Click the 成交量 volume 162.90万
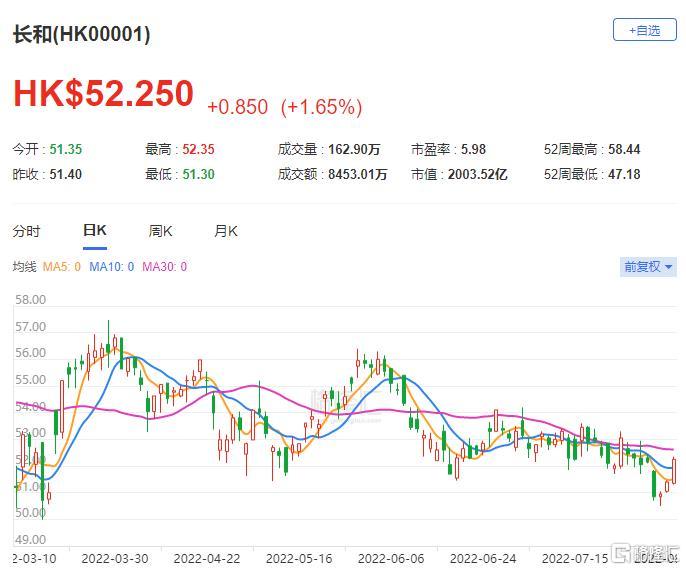Screen dimensions: 686x570 (354, 149)
